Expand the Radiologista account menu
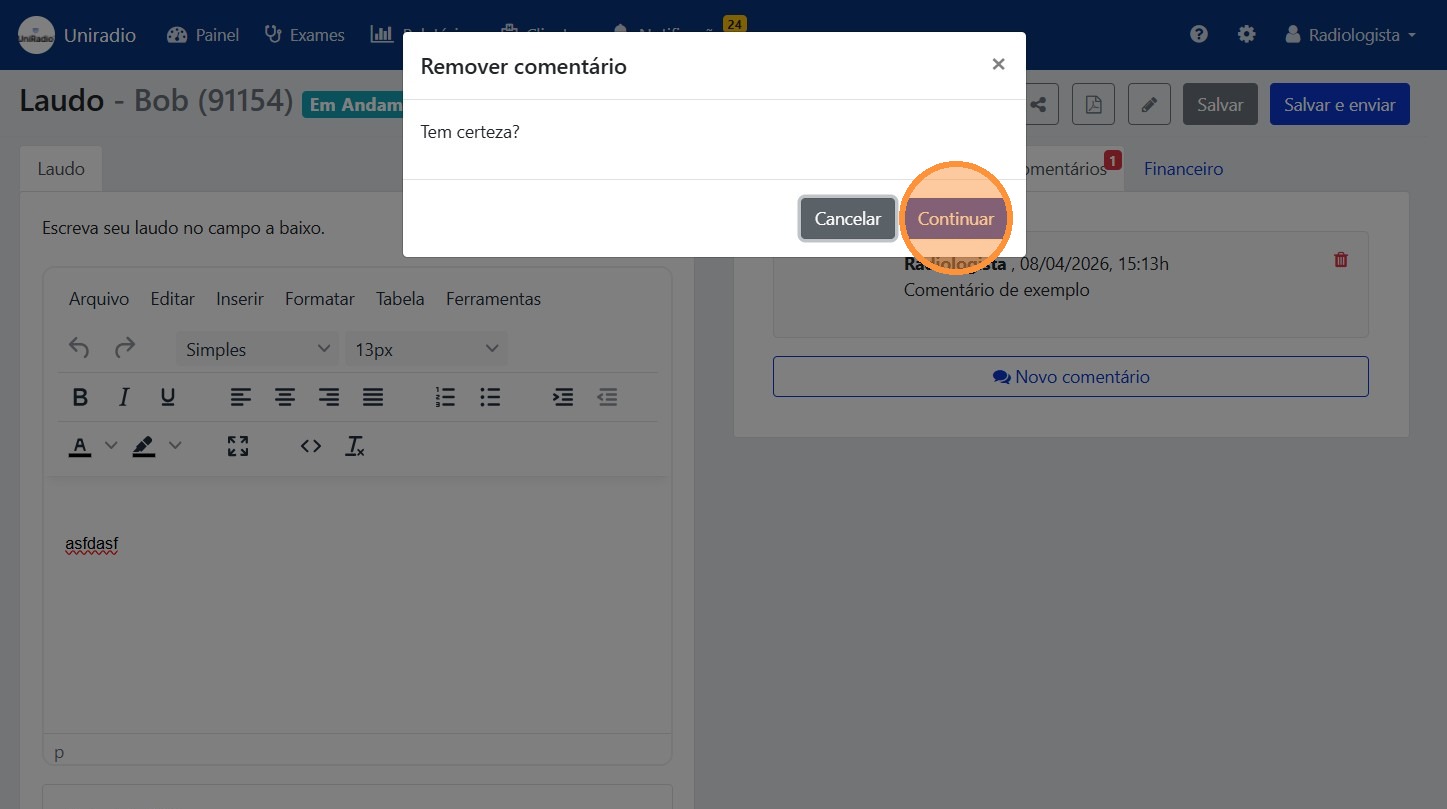Image resolution: width=1447 pixels, height=809 pixels. click(x=1350, y=34)
